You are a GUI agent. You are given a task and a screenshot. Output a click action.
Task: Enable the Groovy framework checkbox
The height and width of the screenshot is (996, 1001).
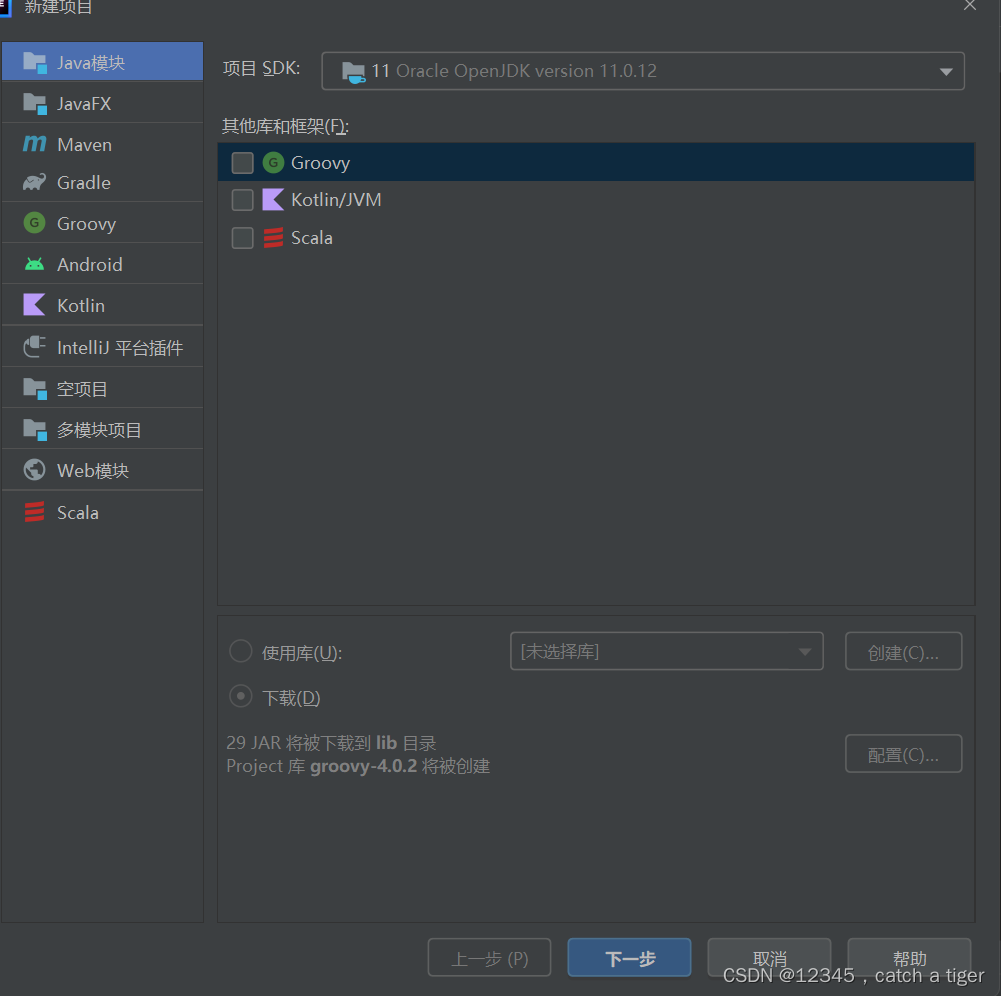click(243, 163)
